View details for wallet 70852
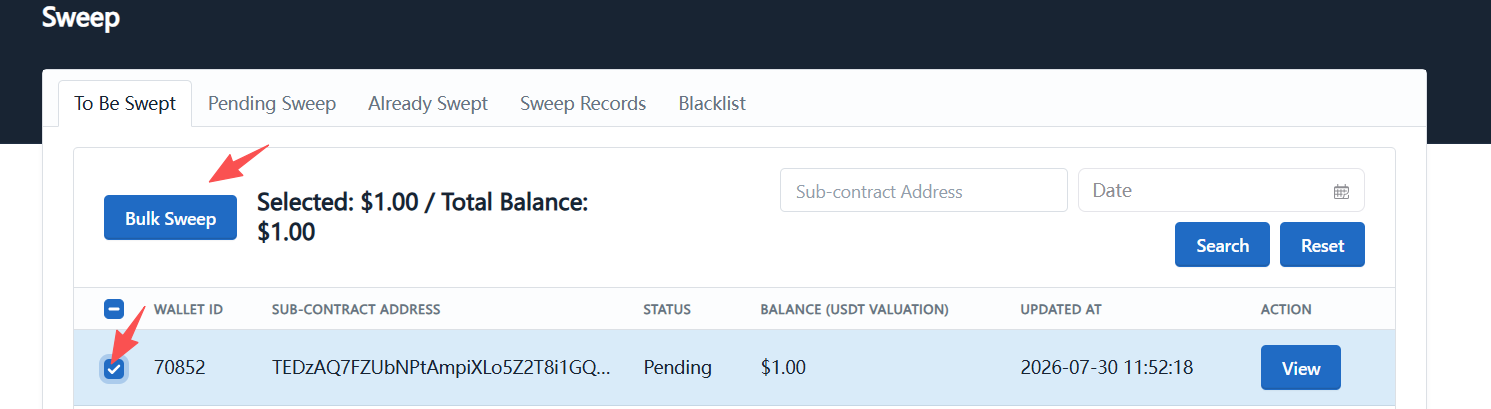 pyautogui.click(x=1301, y=368)
